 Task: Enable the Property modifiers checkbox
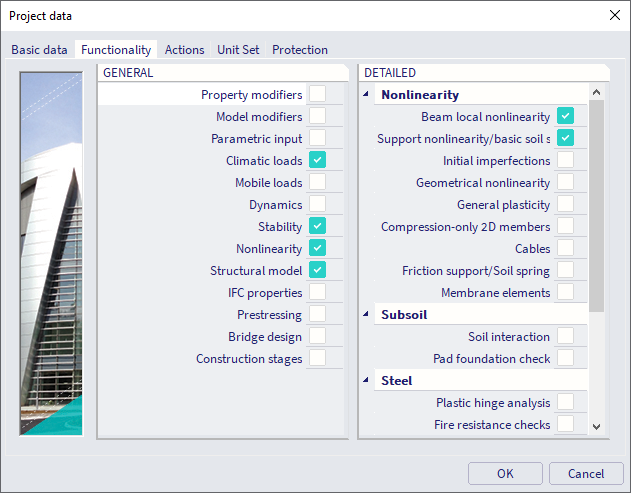[x=317, y=95]
